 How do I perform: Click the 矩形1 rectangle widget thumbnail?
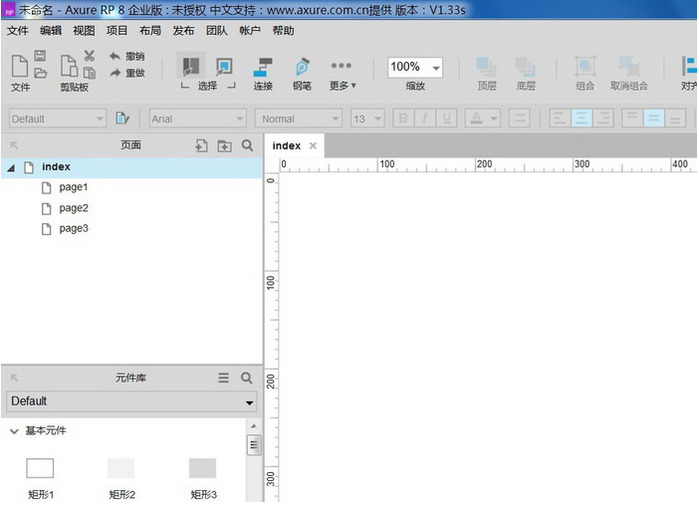[40, 468]
